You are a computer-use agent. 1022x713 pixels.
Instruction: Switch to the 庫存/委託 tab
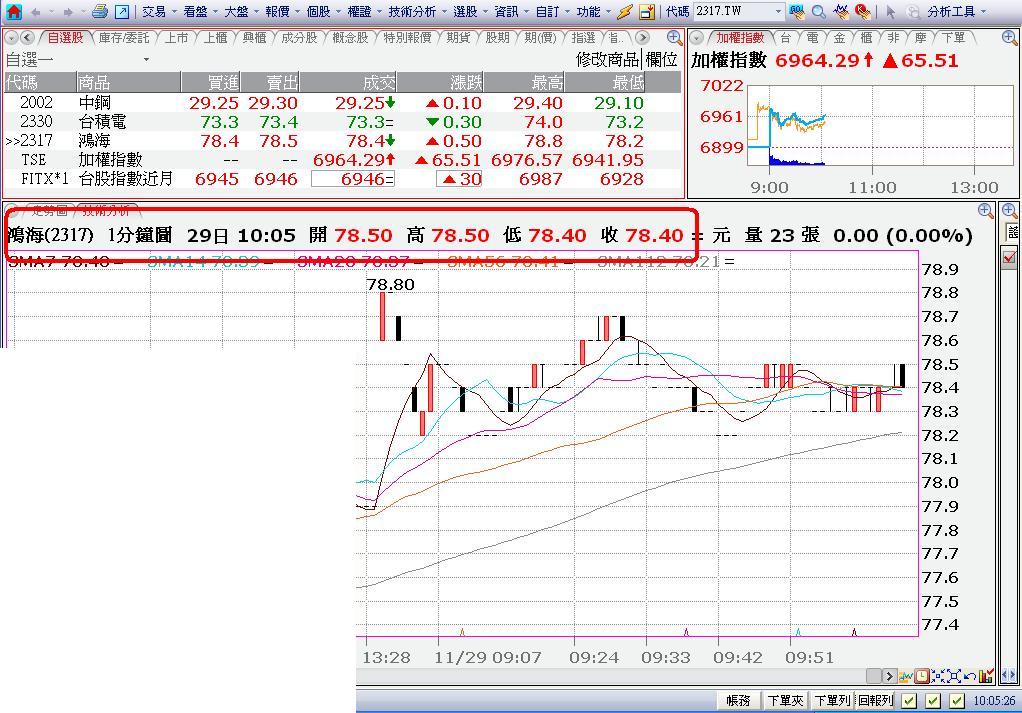[124, 38]
